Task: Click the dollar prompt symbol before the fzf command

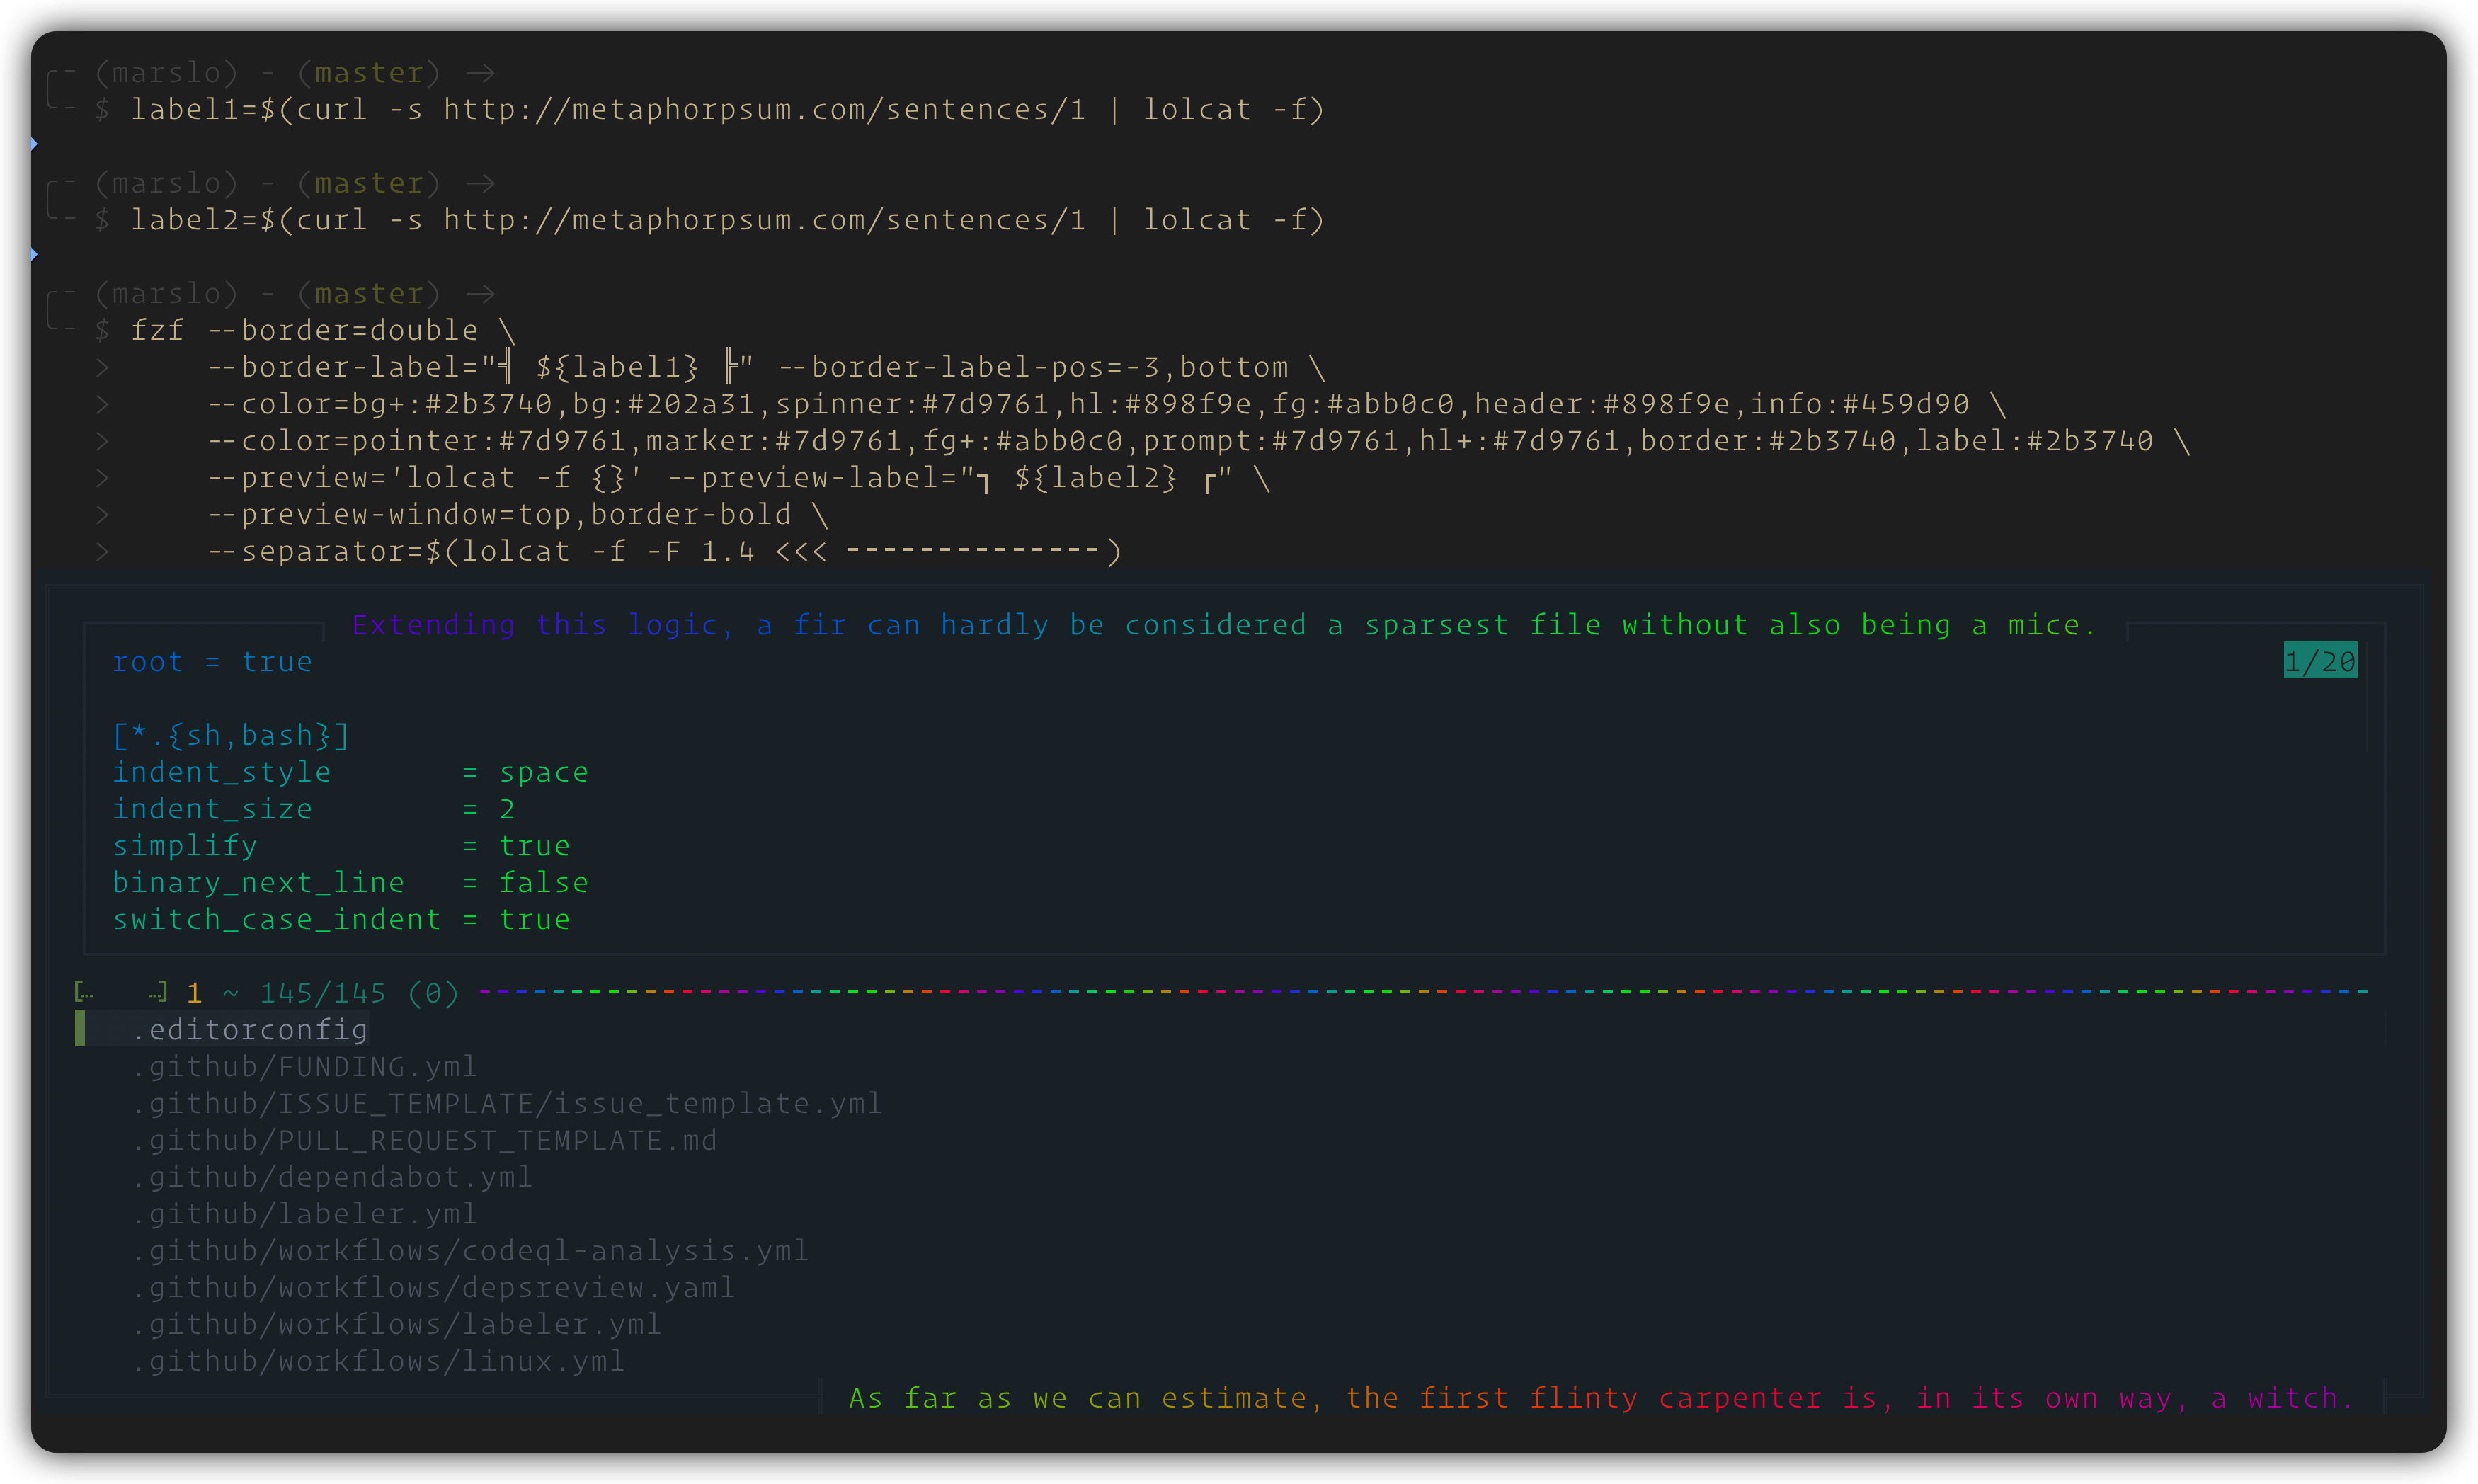Action: [x=102, y=330]
